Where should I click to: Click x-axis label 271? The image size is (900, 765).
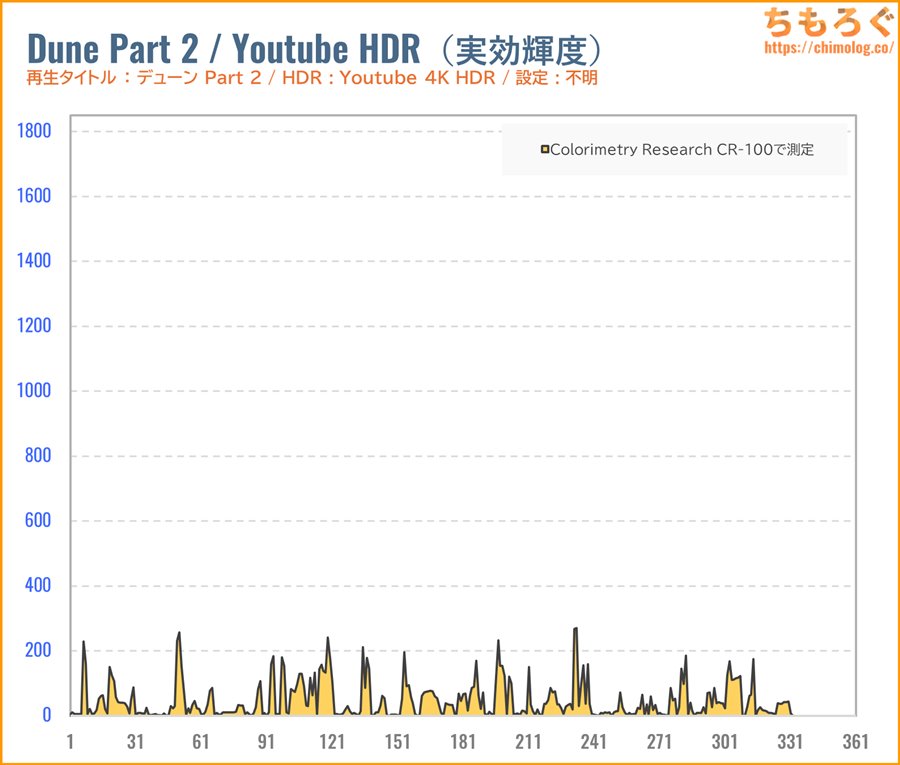coord(659,741)
